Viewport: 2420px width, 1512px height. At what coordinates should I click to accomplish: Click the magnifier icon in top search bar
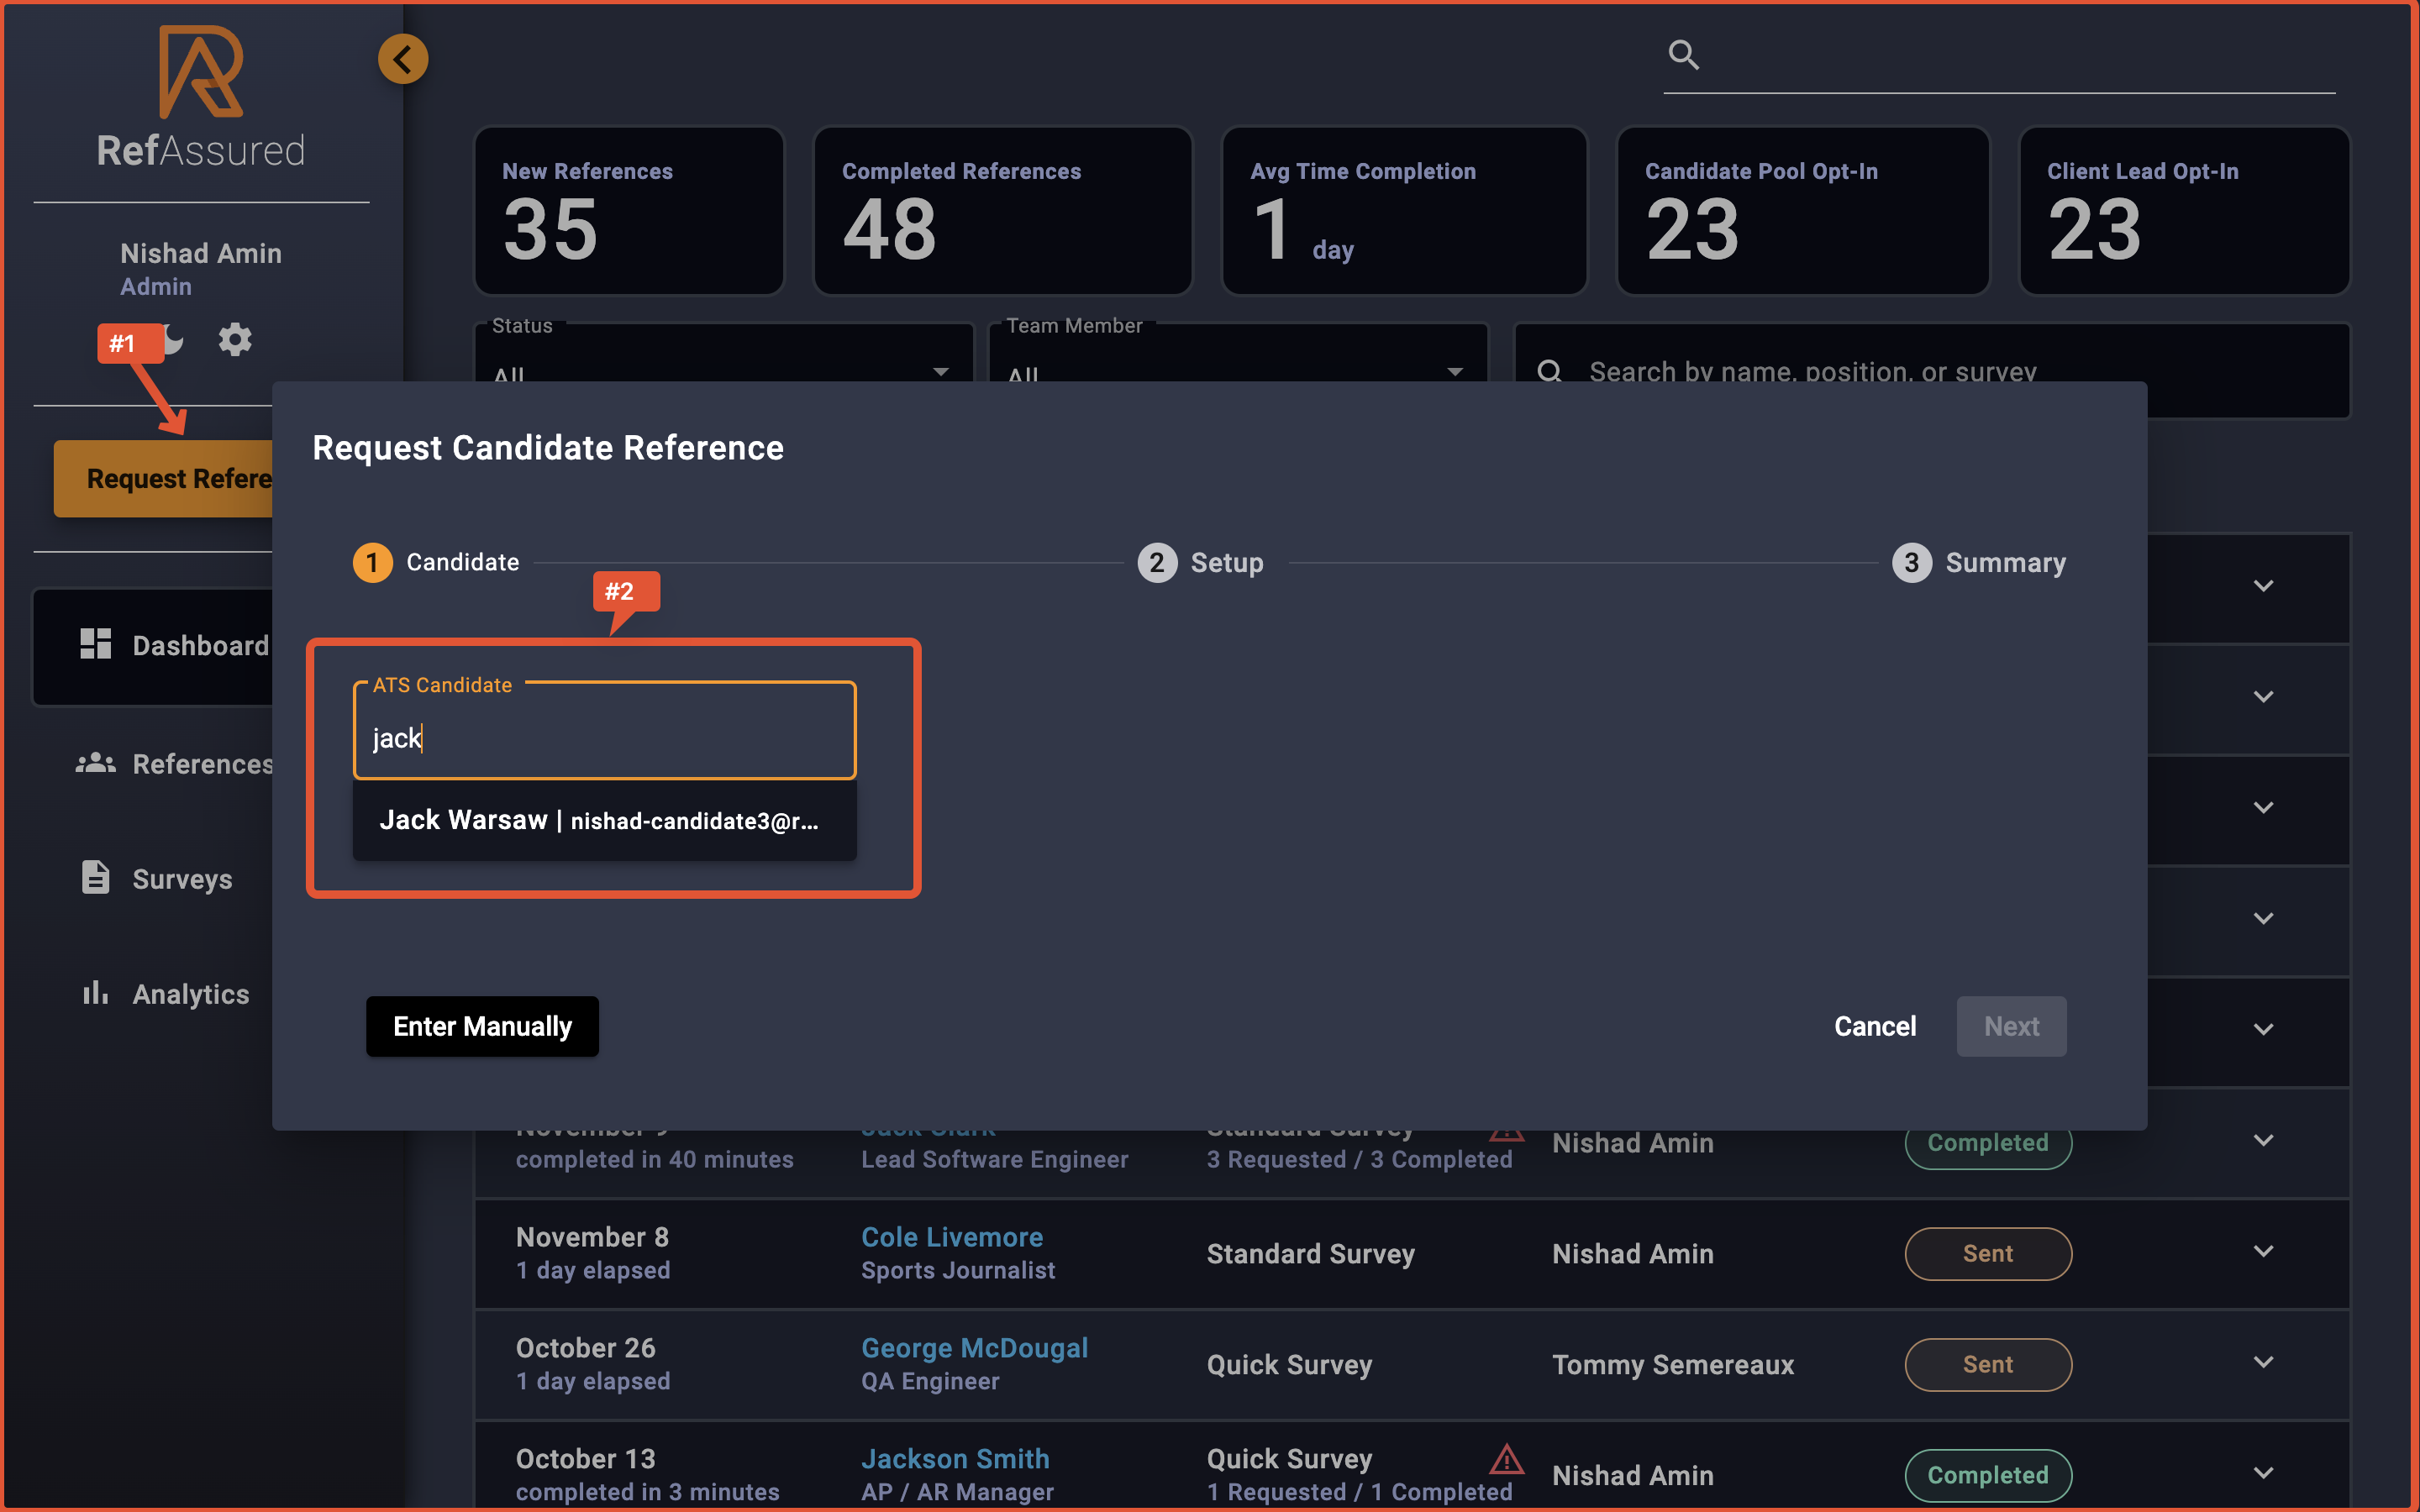(1684, 55)
